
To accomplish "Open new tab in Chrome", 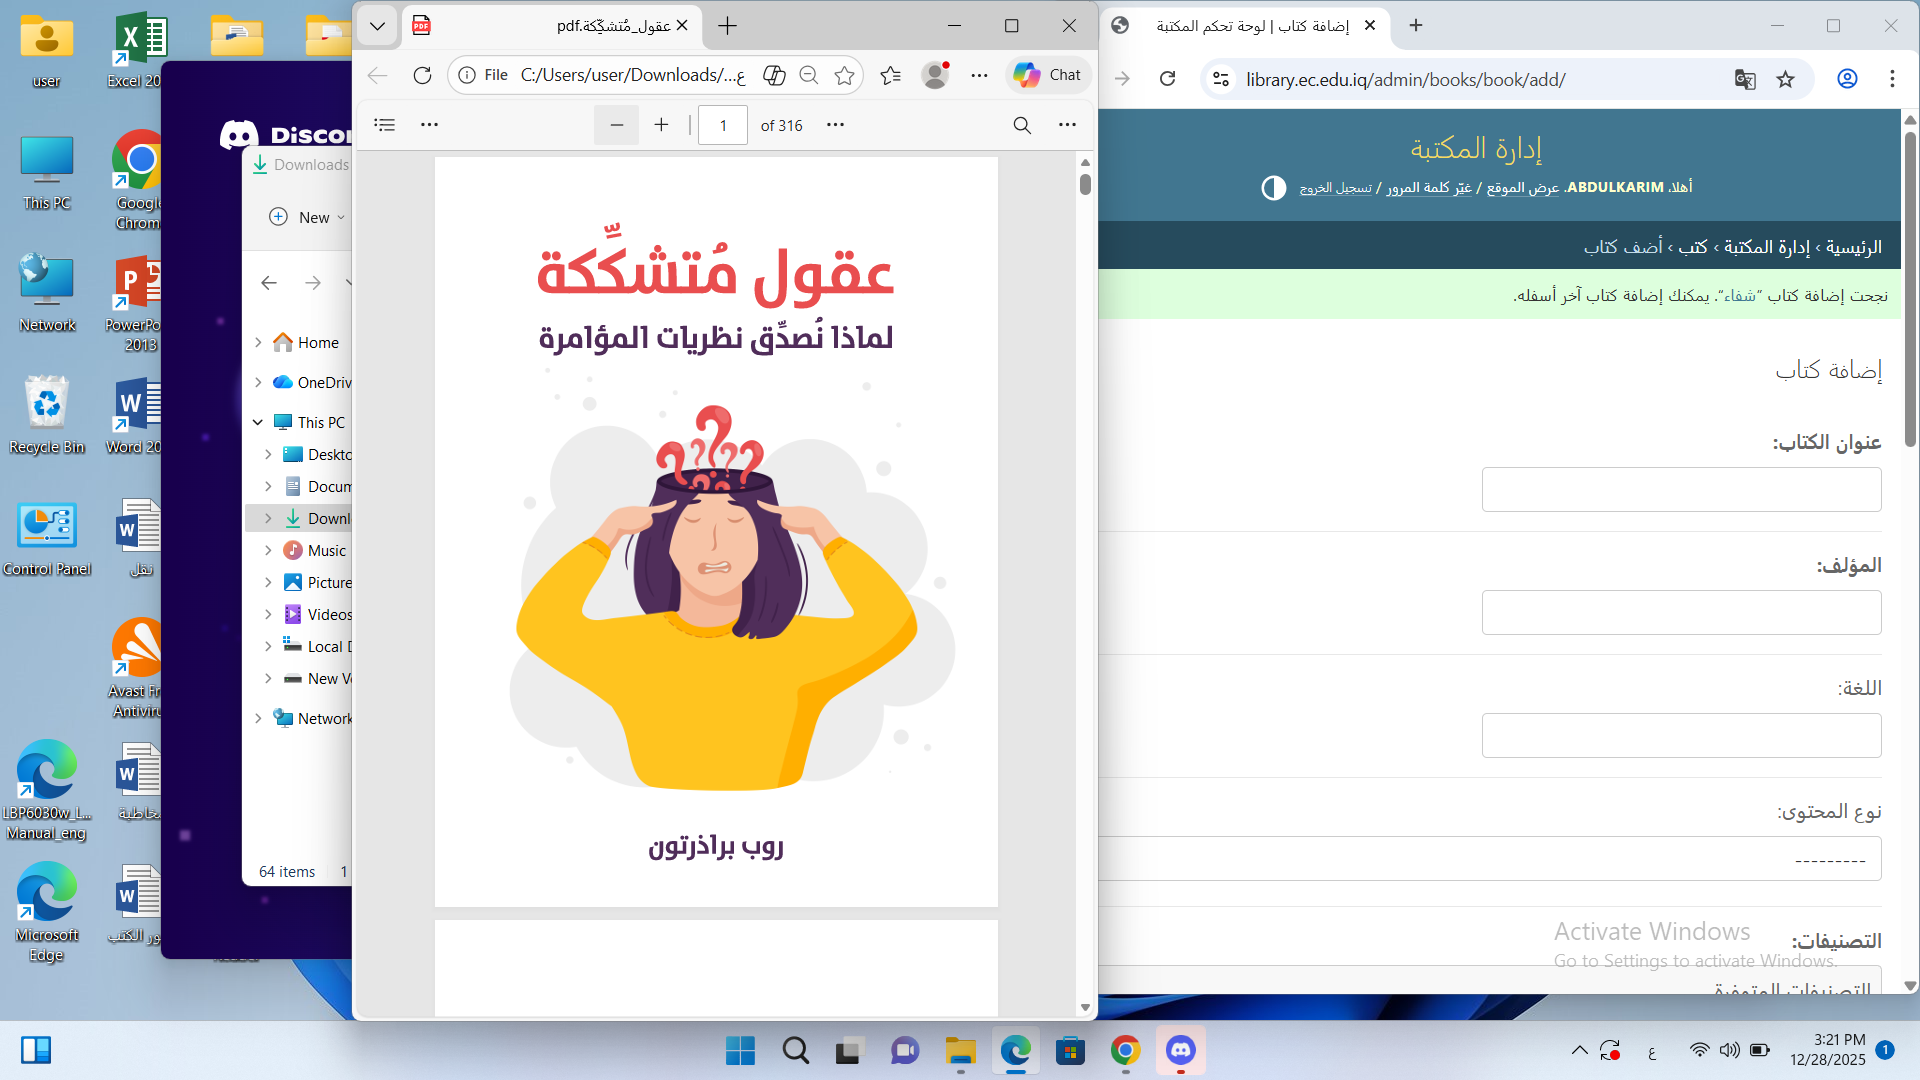I will coord(1415,26).
